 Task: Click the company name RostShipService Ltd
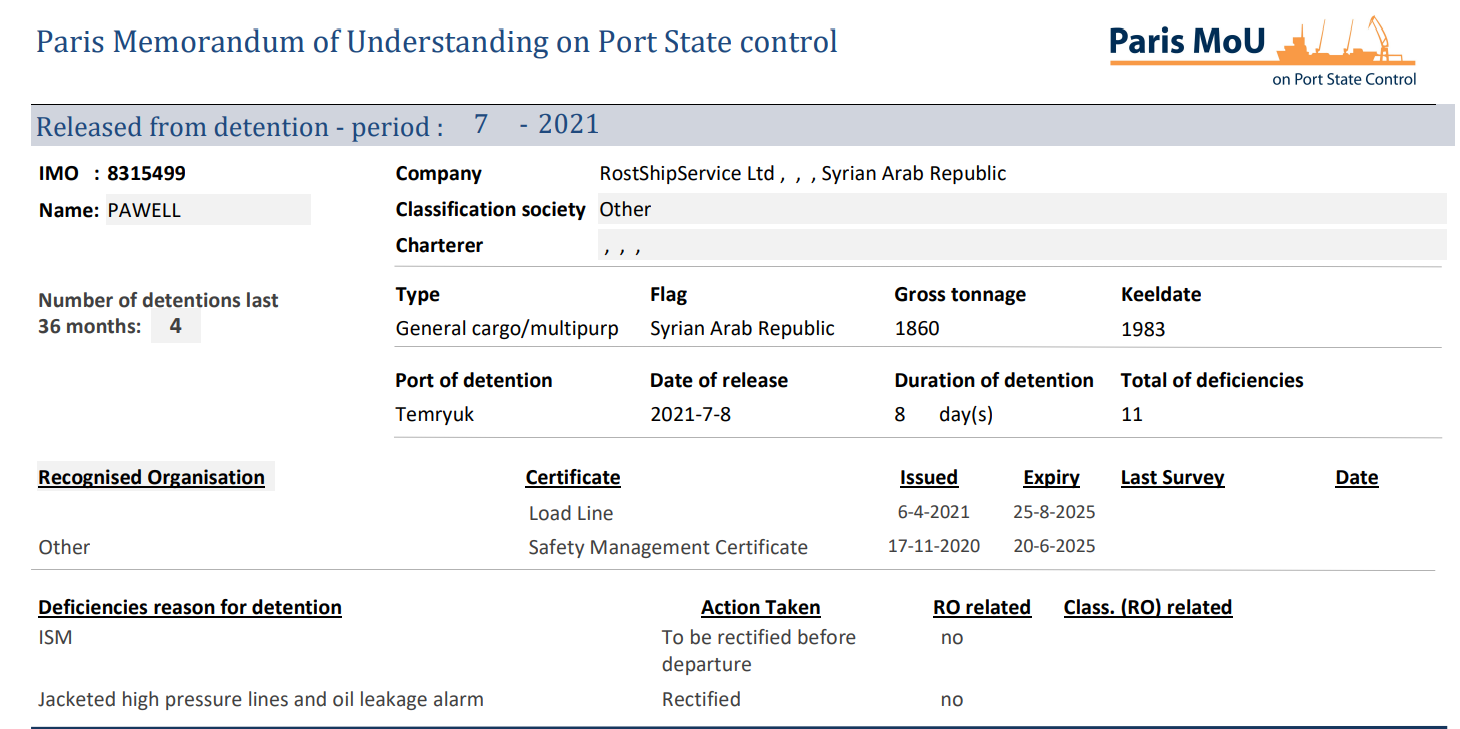pos(686,173)
